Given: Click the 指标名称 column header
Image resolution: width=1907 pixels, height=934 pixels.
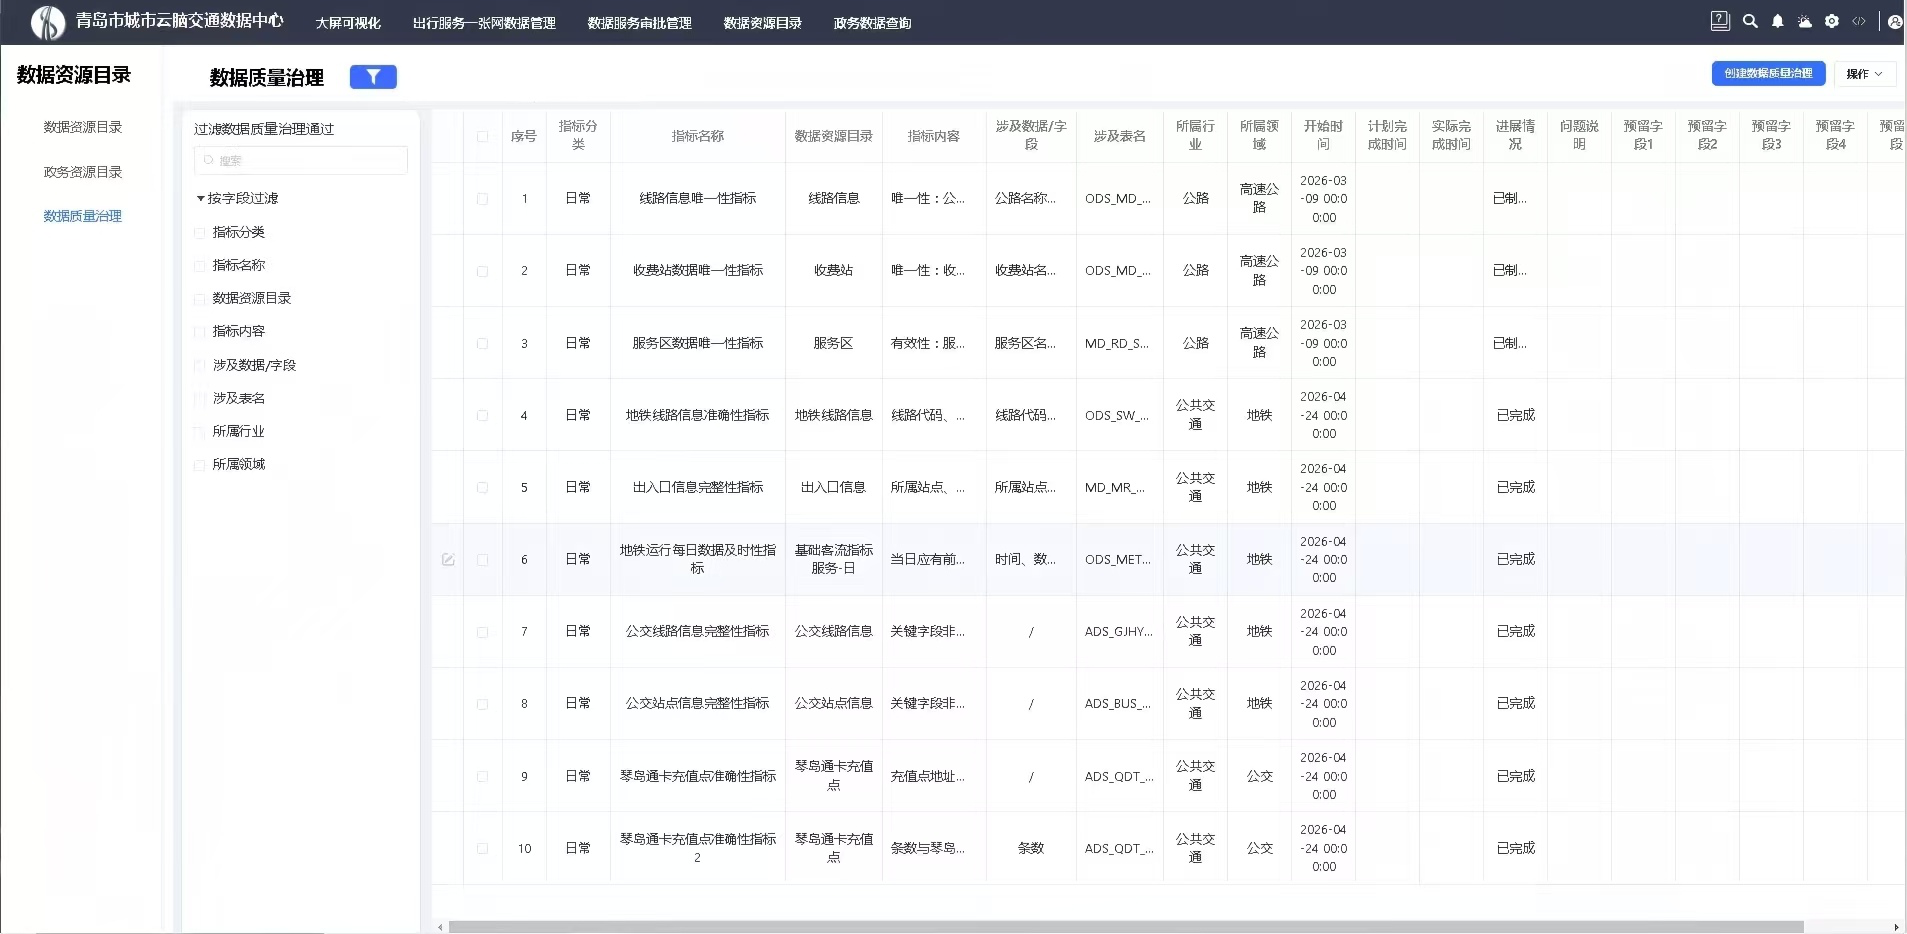Looking at the screenshot, I should pos(698,136).
